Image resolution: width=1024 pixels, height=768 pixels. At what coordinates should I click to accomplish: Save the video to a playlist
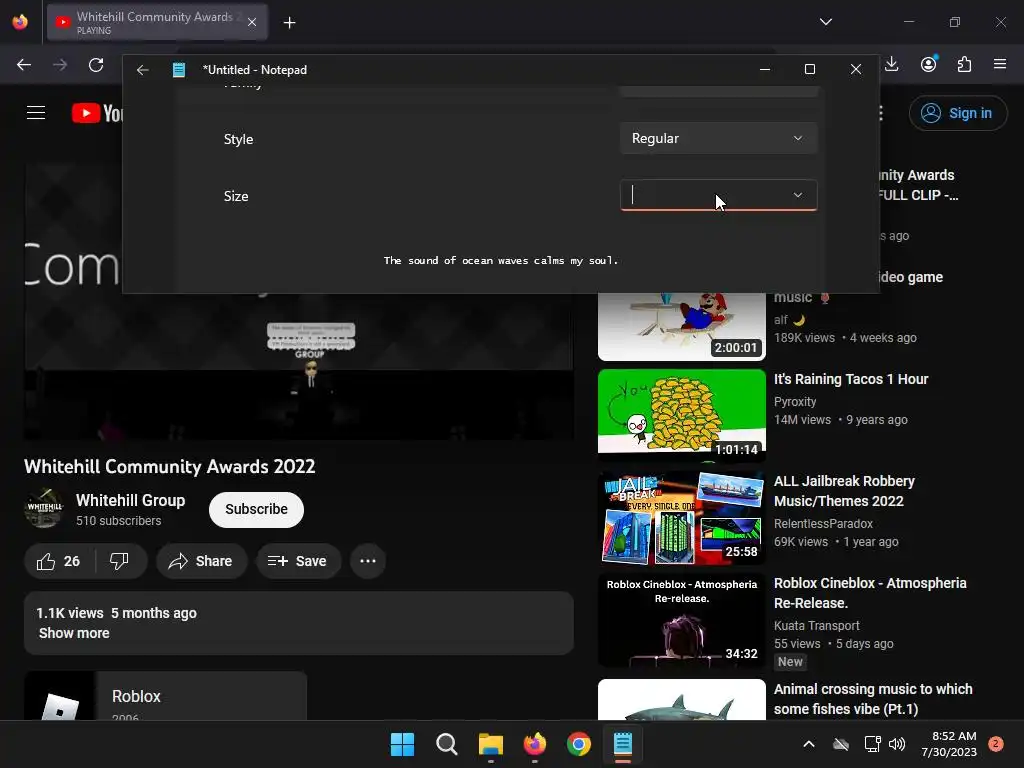click(x=298, y=561)
